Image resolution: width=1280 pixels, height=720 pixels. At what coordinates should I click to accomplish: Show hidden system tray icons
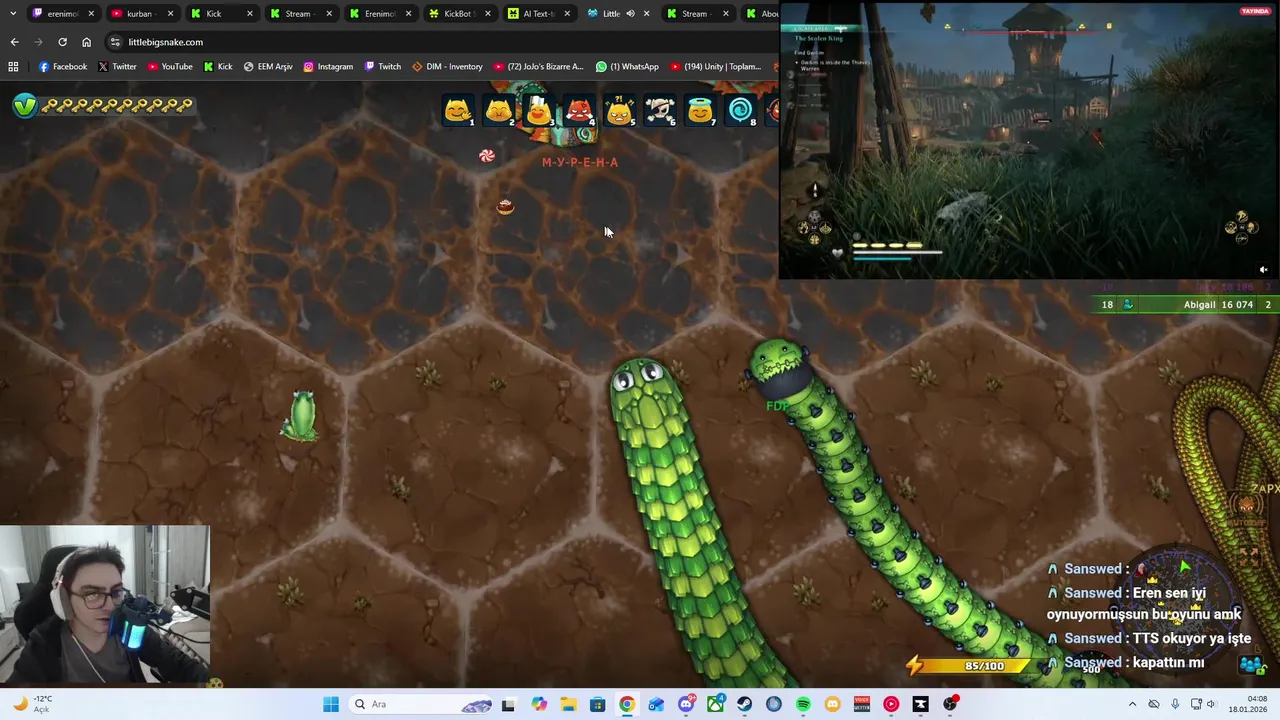(1132, 704)
